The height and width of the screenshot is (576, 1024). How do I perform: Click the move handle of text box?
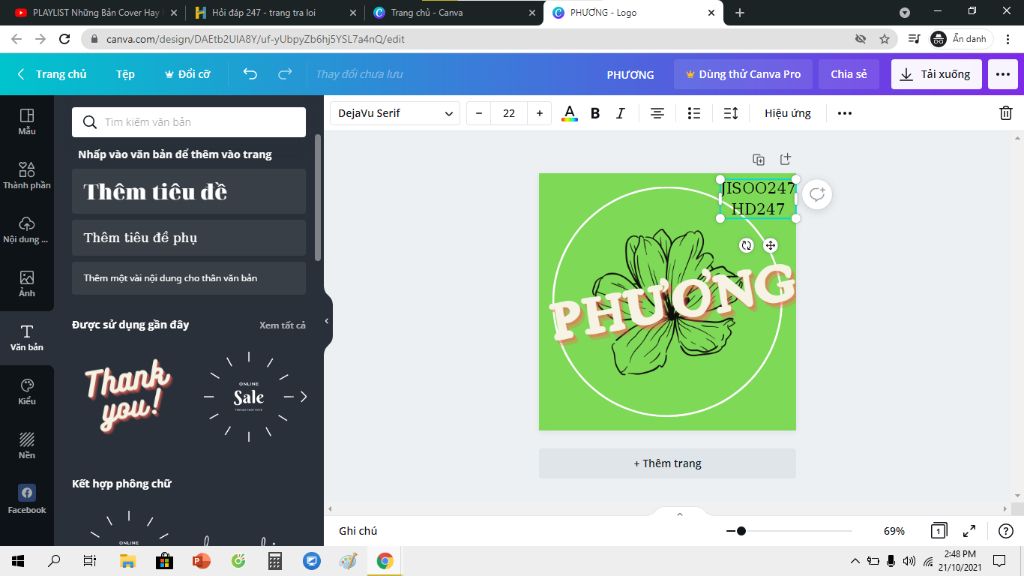pyautogui.click(x=771, y=246)
